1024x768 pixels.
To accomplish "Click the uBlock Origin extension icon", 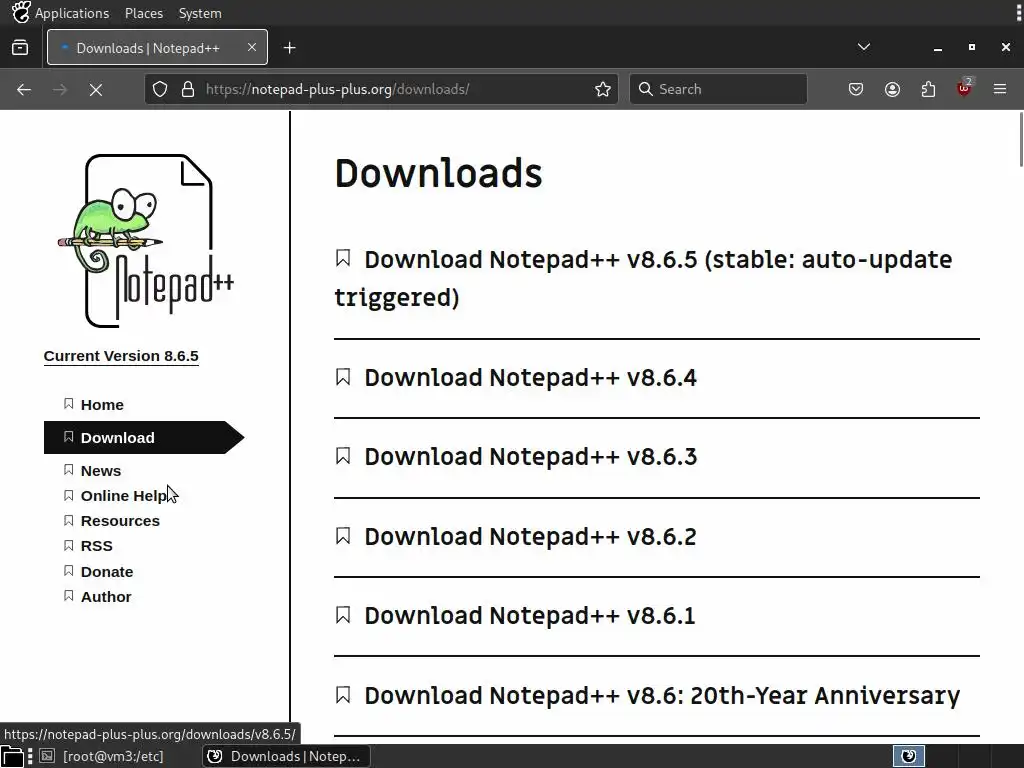I will [x=964, y=88].
